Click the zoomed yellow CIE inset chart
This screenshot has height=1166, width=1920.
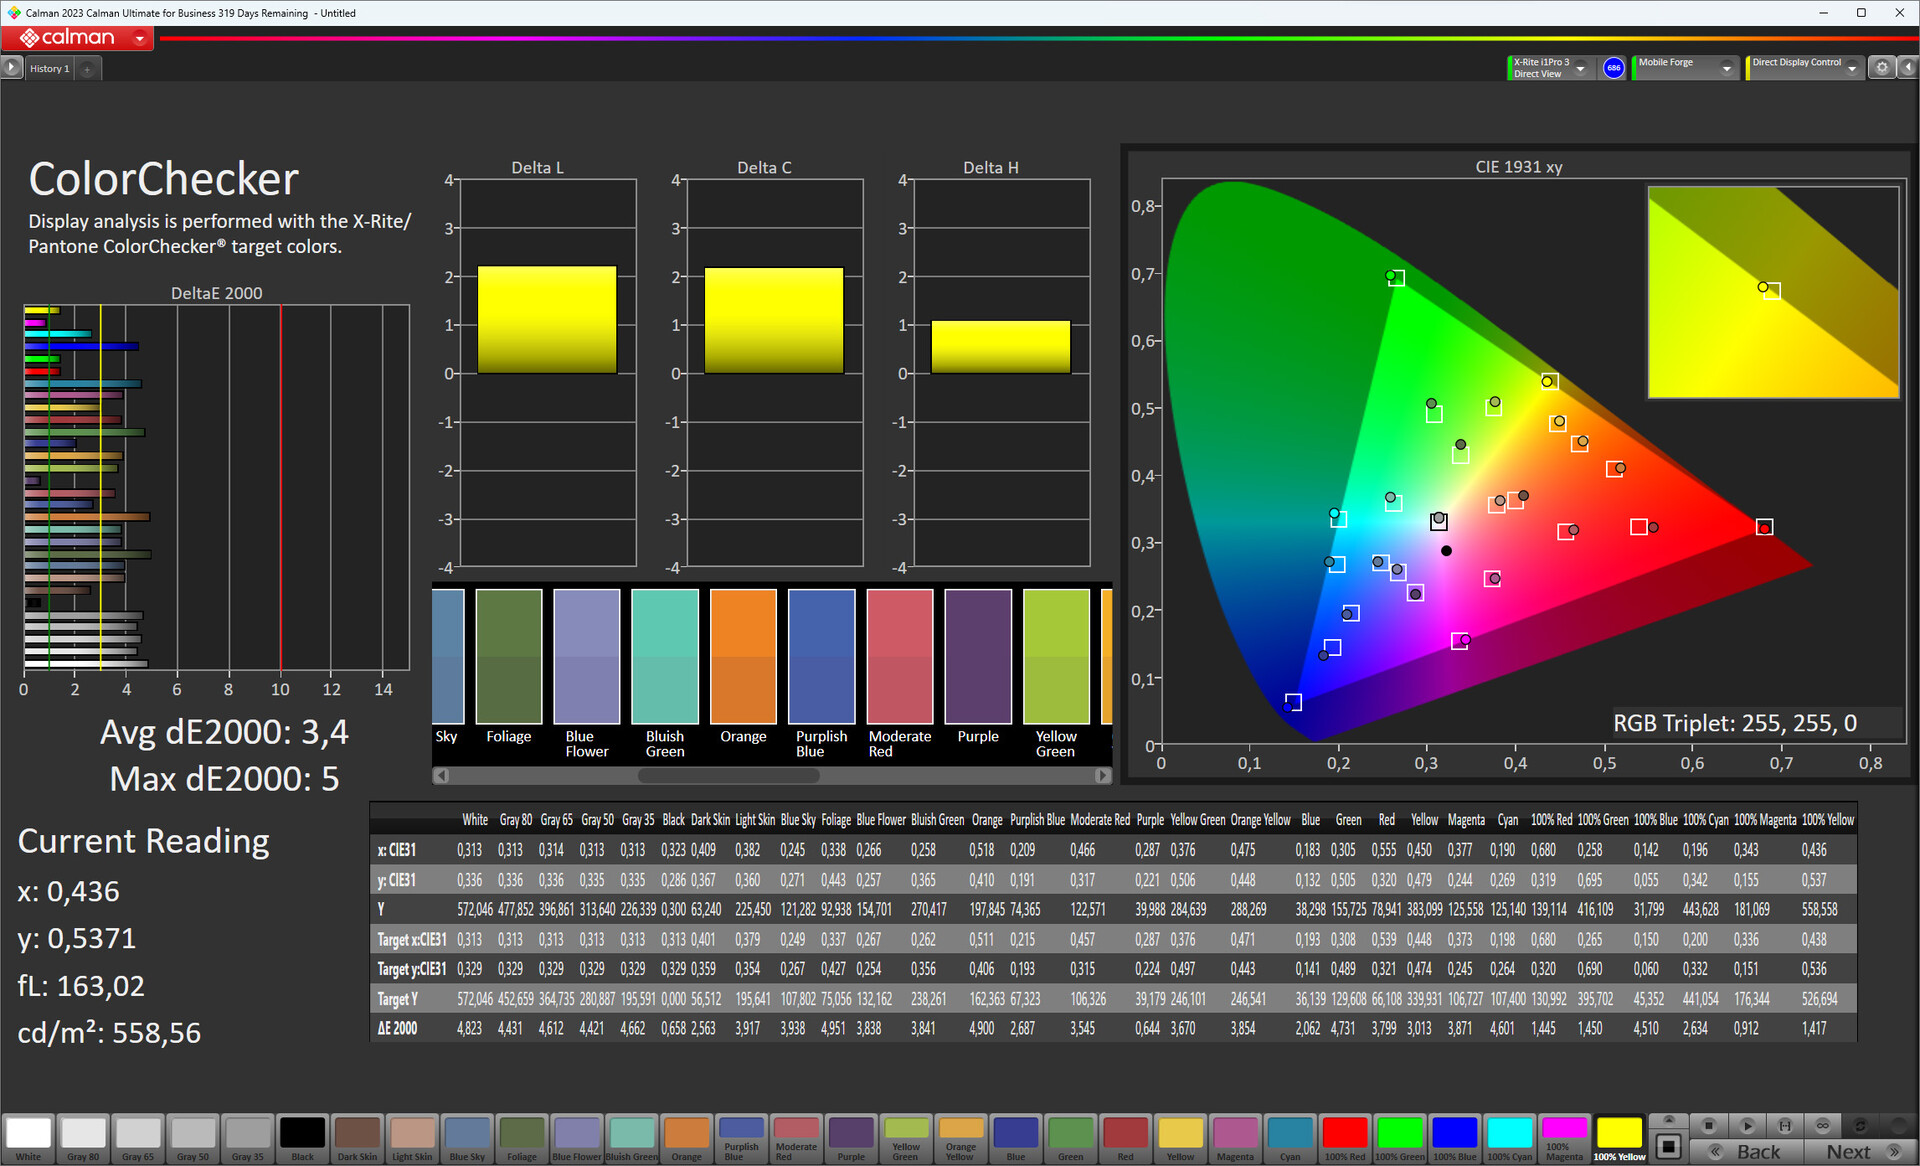point(1773,292)
